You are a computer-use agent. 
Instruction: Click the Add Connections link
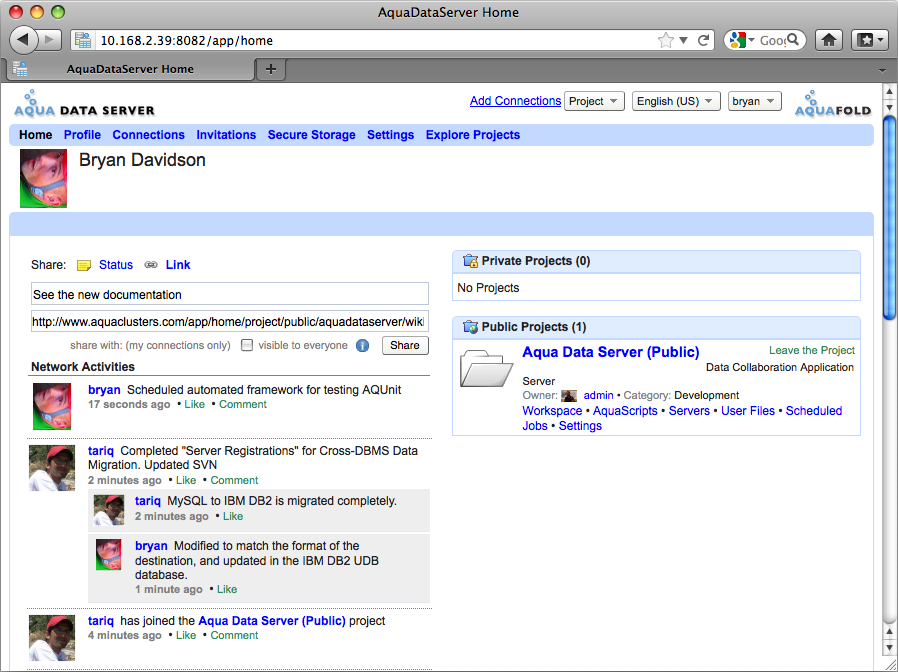pyautogui.click(x=515, y=101)
